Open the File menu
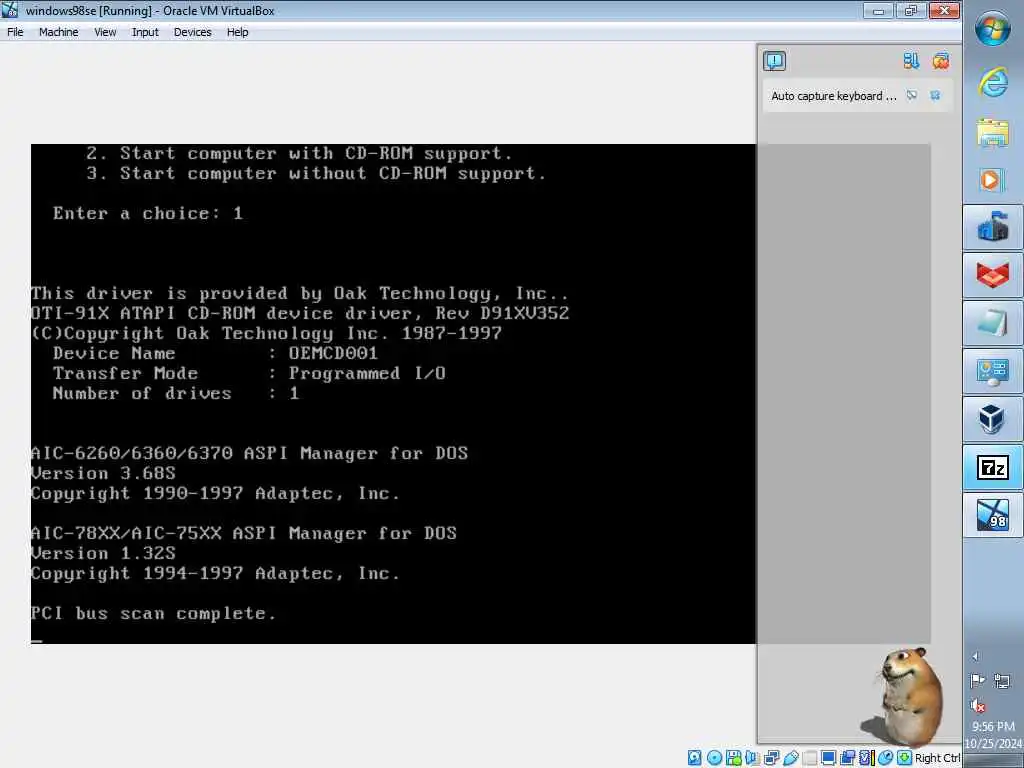Viewport: 1024px width, 768px height. point(15,32)
